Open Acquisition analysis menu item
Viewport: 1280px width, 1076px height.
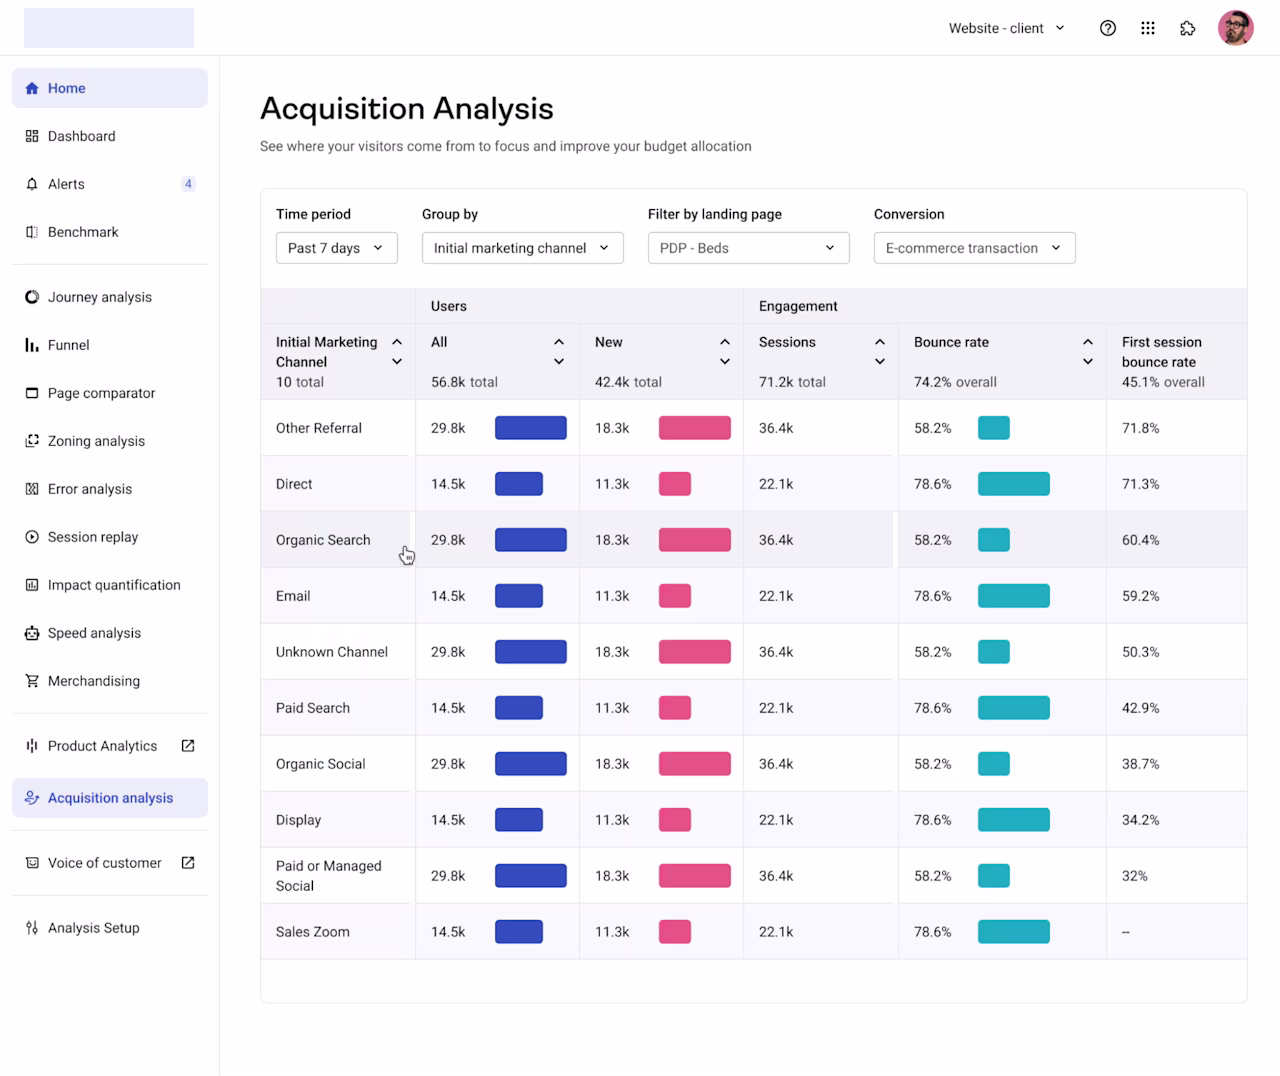[110, 798]
